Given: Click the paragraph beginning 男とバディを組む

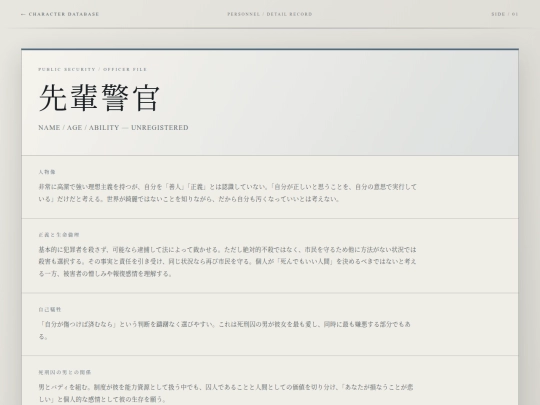Looking at the screenshot, I should point(226,393).
